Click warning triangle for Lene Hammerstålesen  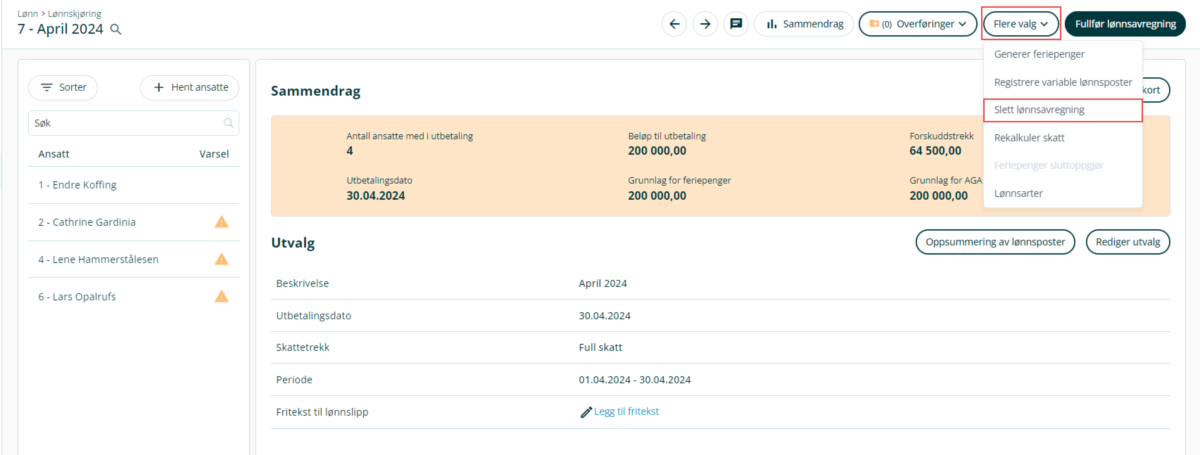point(222,259)
